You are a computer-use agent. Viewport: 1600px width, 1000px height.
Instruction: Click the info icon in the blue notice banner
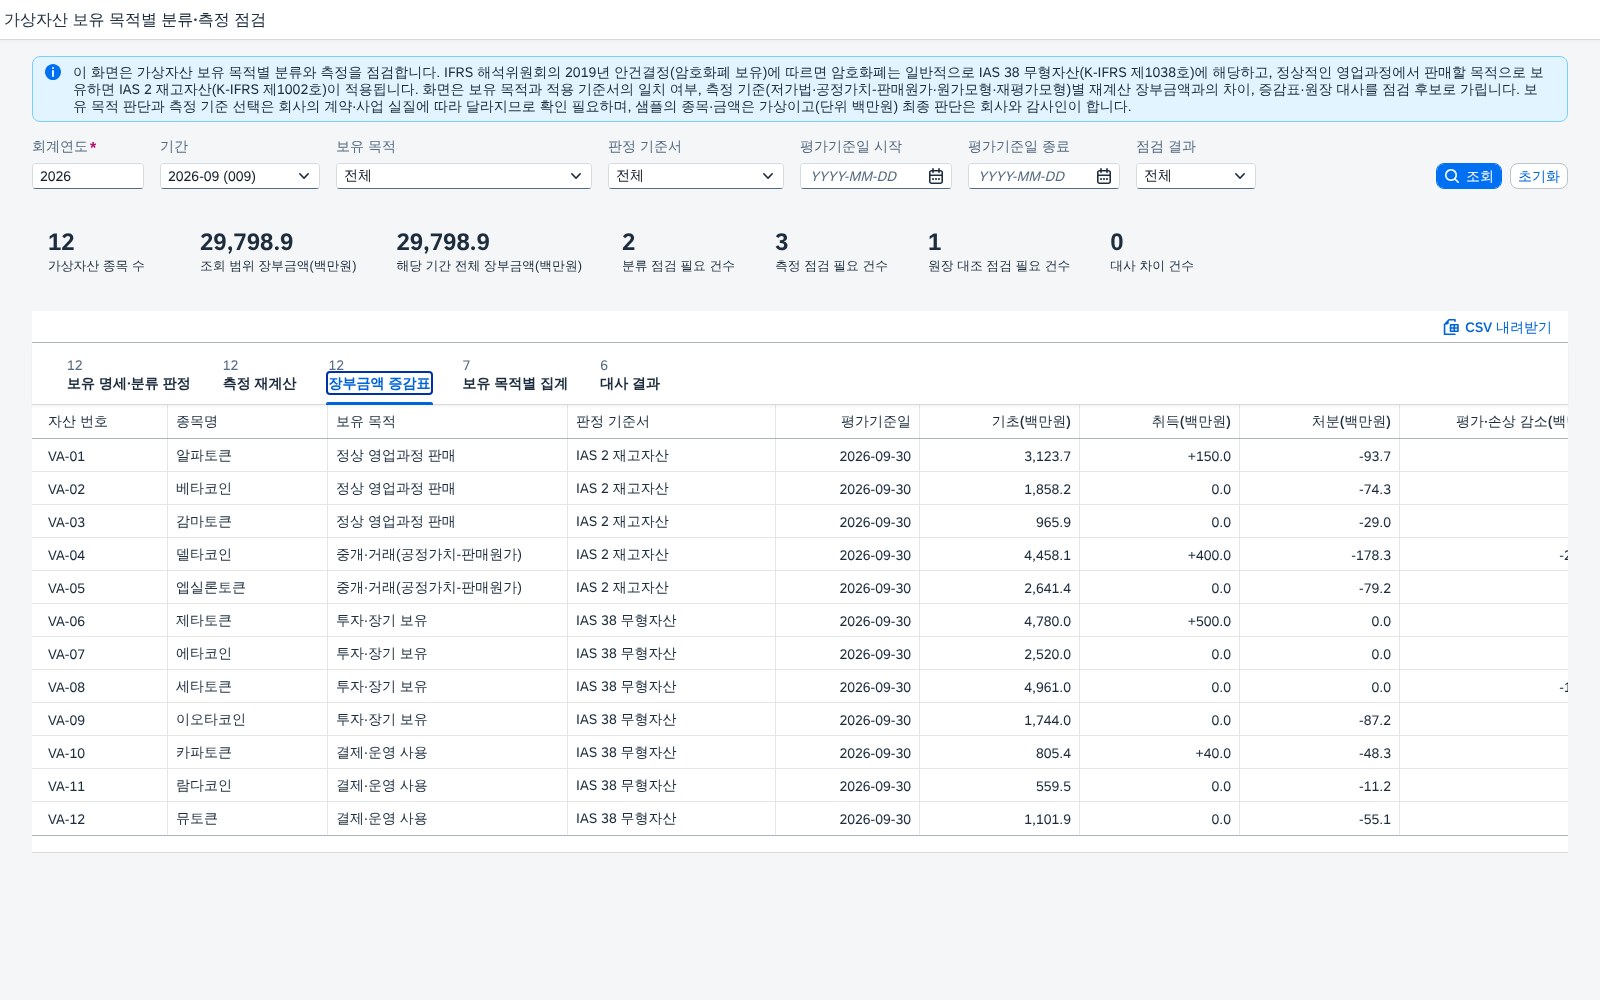point(53,72)
